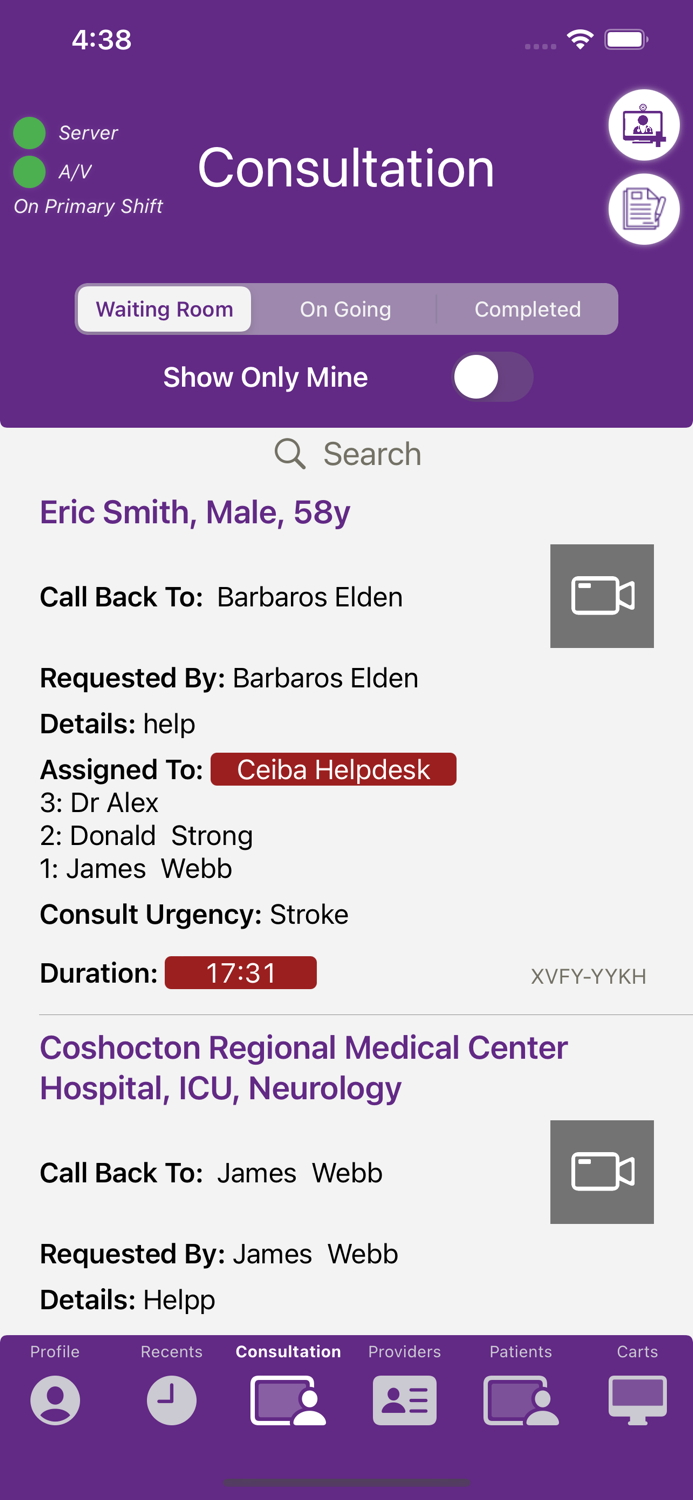The width and height of the screenshot is (693, 1500).
Task: Start the video call for Coshocton consultation
Action: [x=601, y=1171]
